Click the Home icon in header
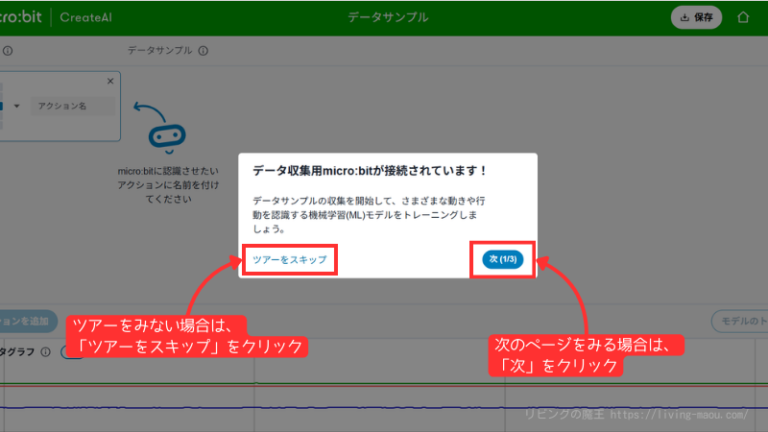Screen dimensions: 768x432 click(x=742, y=17)
